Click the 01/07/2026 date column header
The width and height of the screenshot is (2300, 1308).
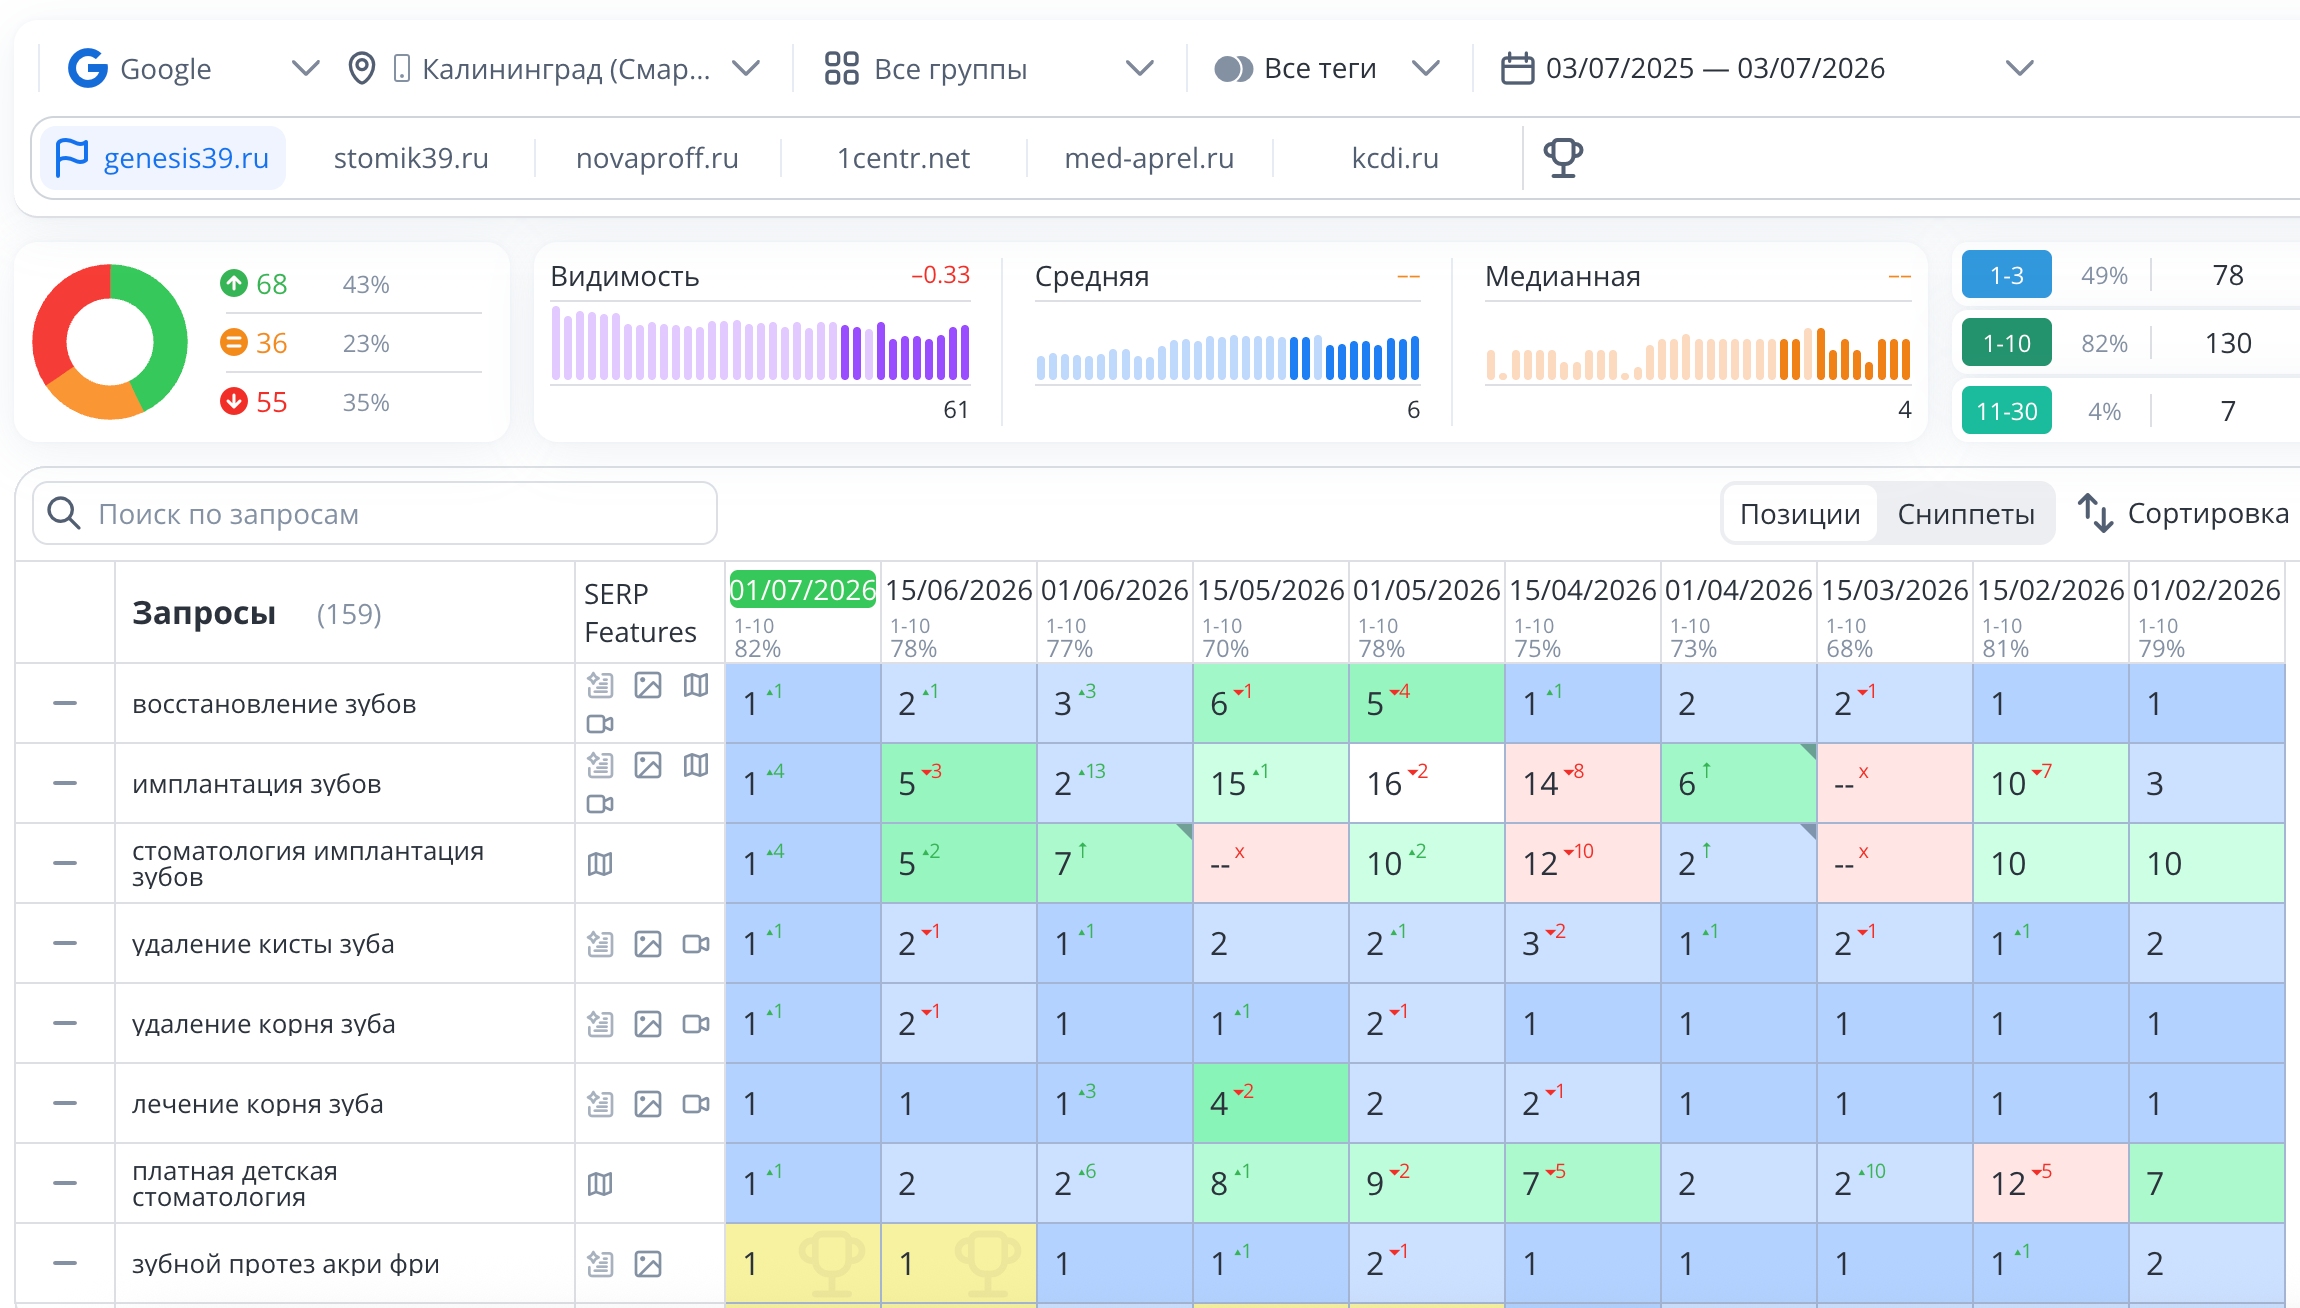pyautogui.click(x=803, y=590)
